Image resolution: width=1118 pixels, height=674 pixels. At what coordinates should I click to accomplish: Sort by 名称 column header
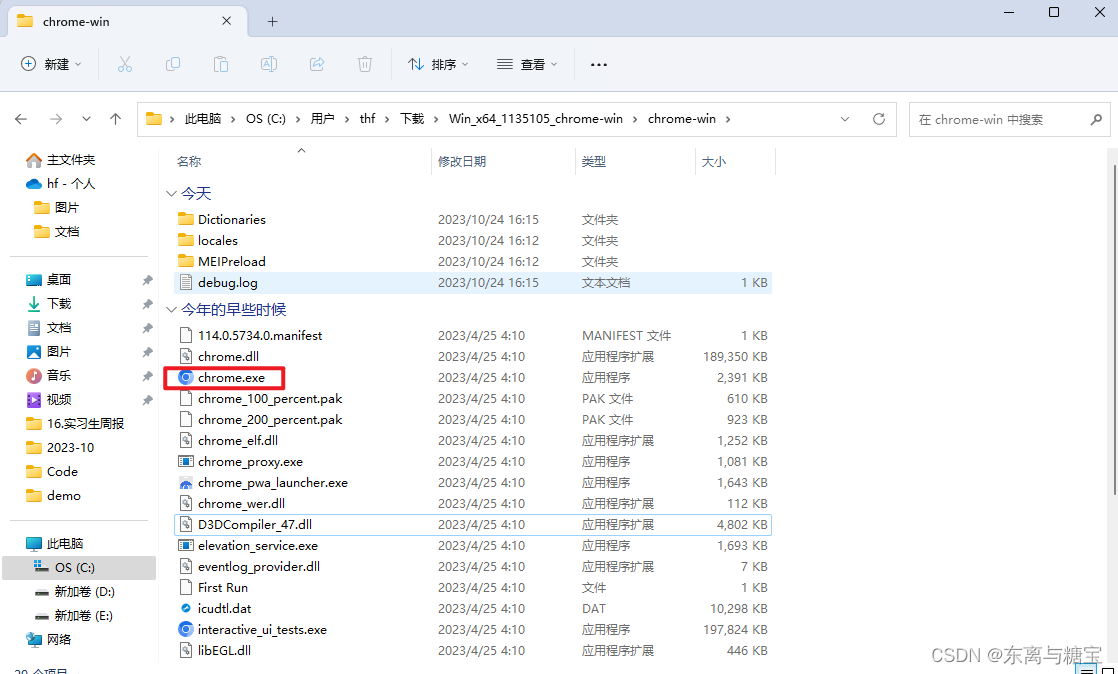pos(189,162)
